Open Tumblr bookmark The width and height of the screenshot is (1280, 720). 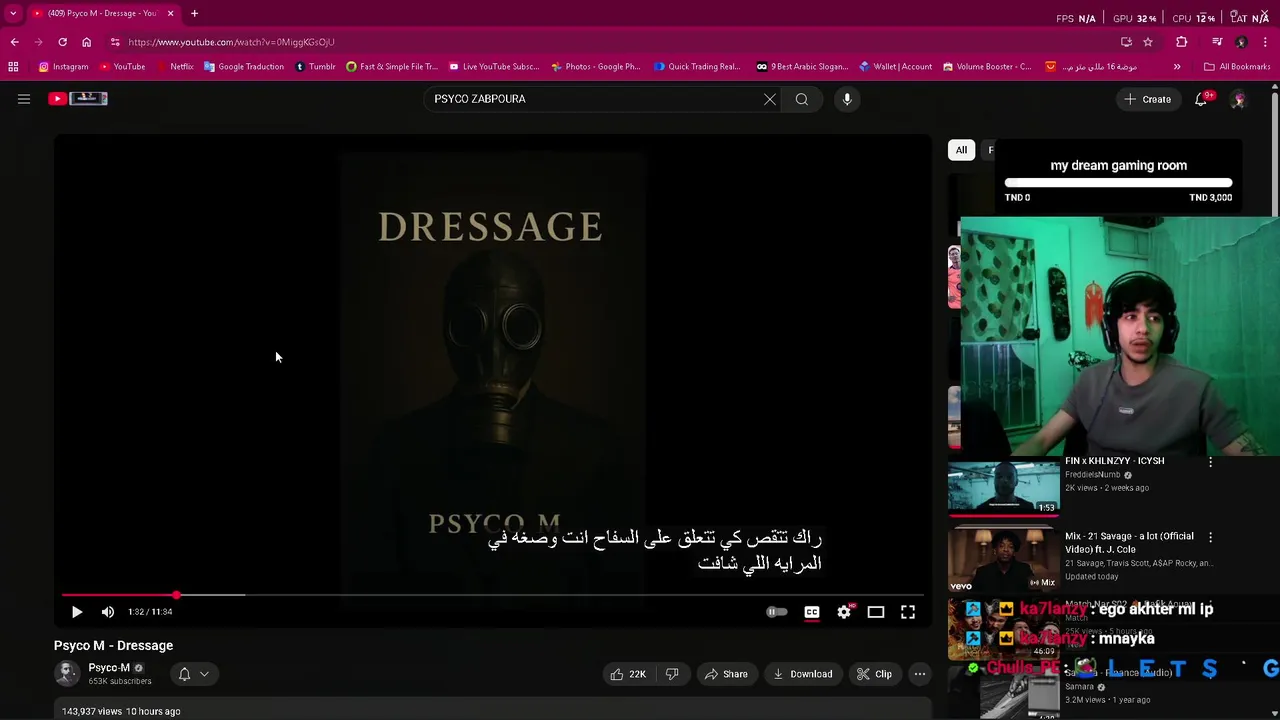(315, 67)
